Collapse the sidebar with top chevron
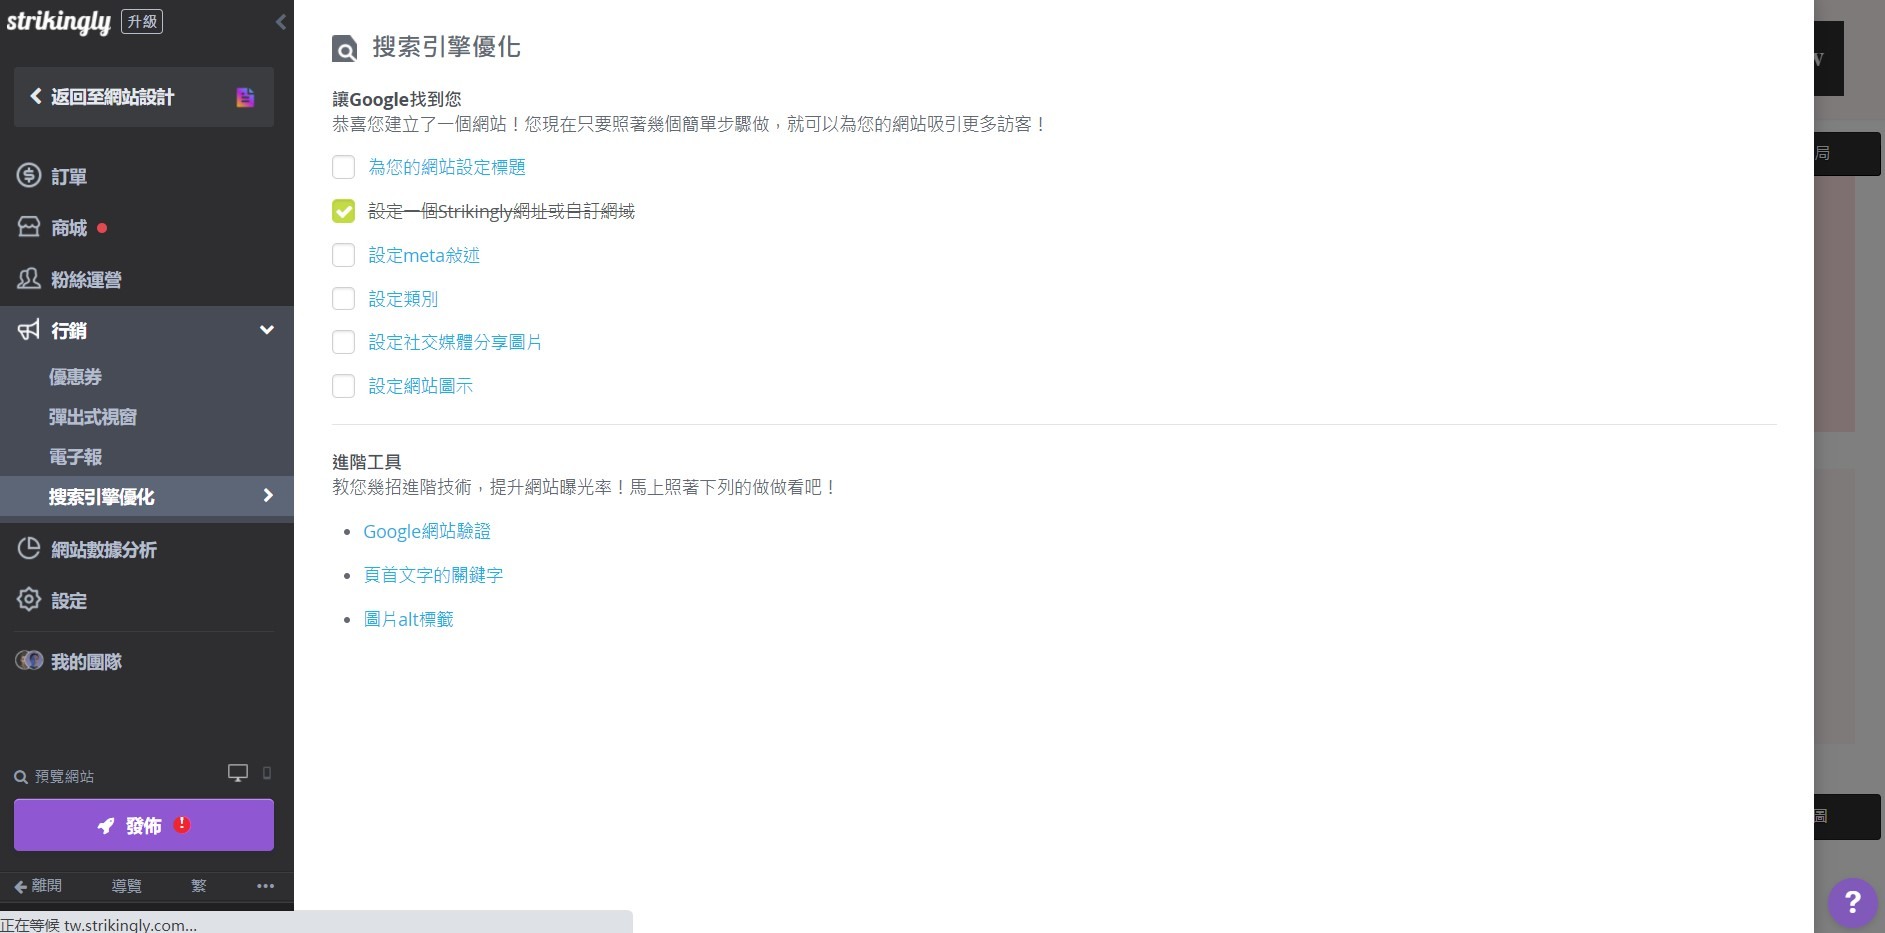Screen dimensions: 1885x933 click(x=280, y=22)
